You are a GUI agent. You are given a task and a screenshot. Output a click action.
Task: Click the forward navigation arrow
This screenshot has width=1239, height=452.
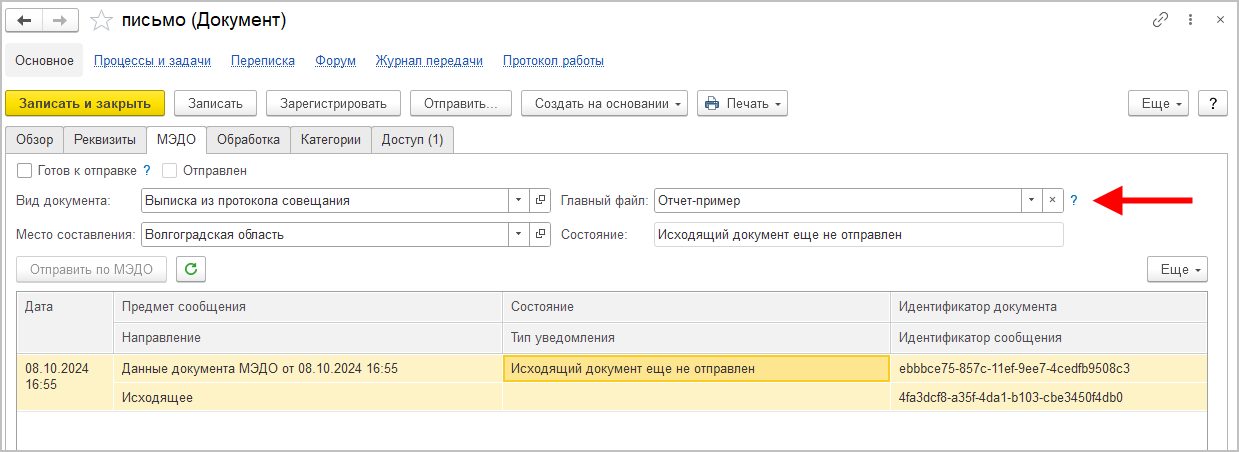(x=60, y=20)
